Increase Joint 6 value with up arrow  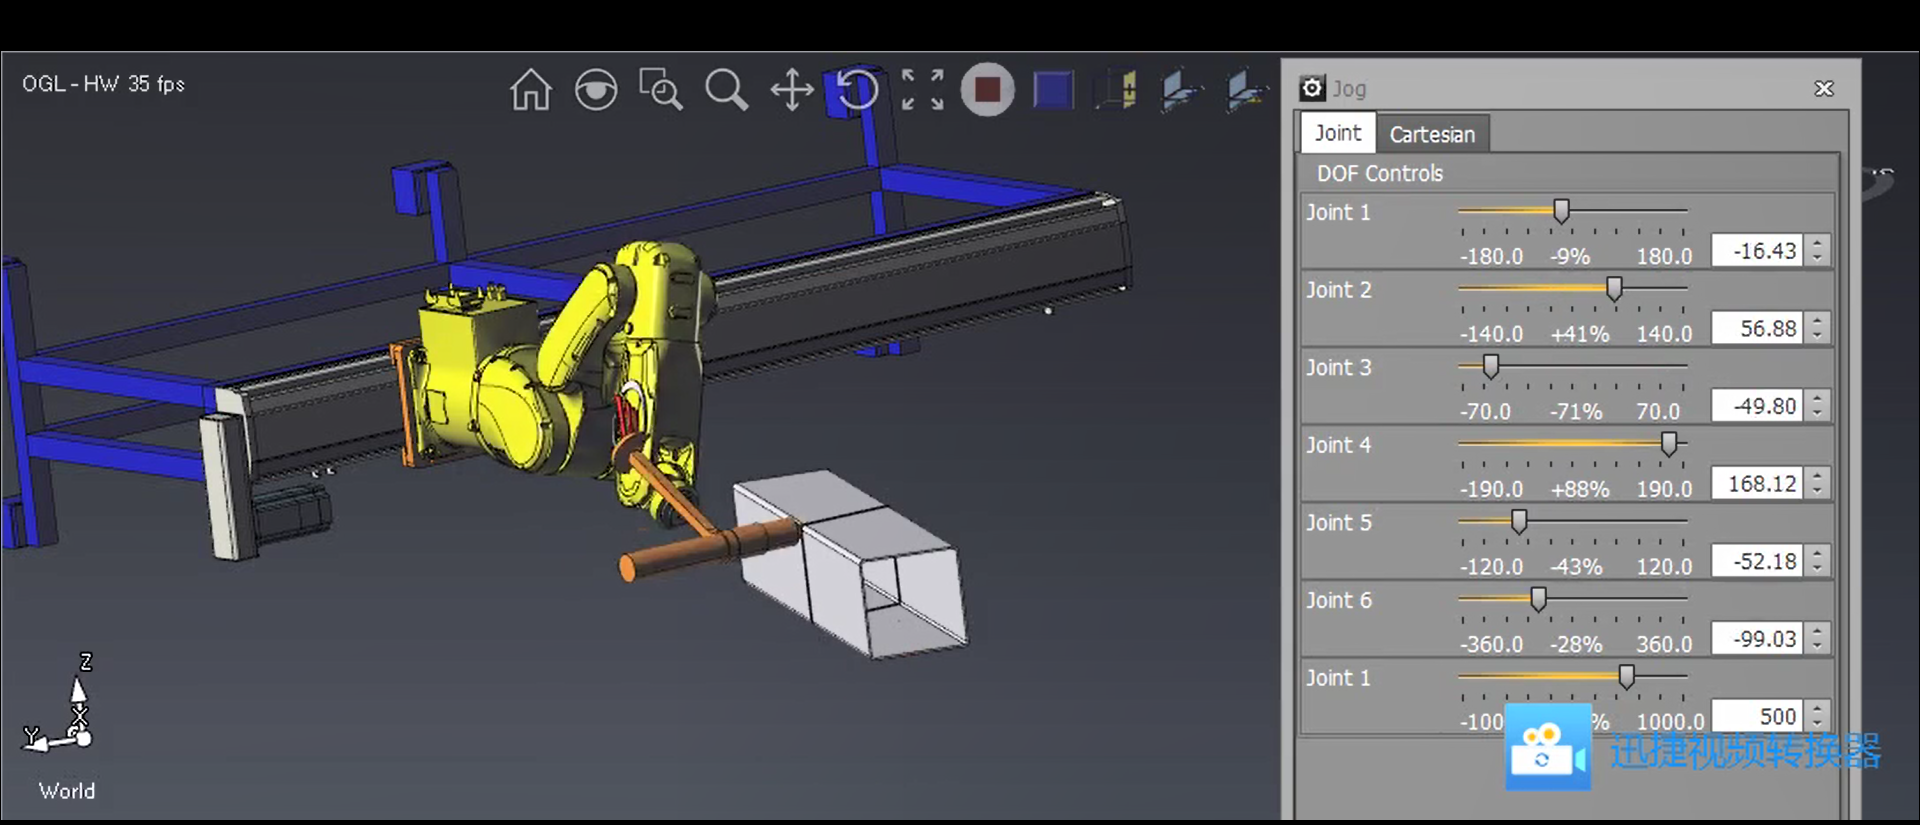tap(1818, 631)
